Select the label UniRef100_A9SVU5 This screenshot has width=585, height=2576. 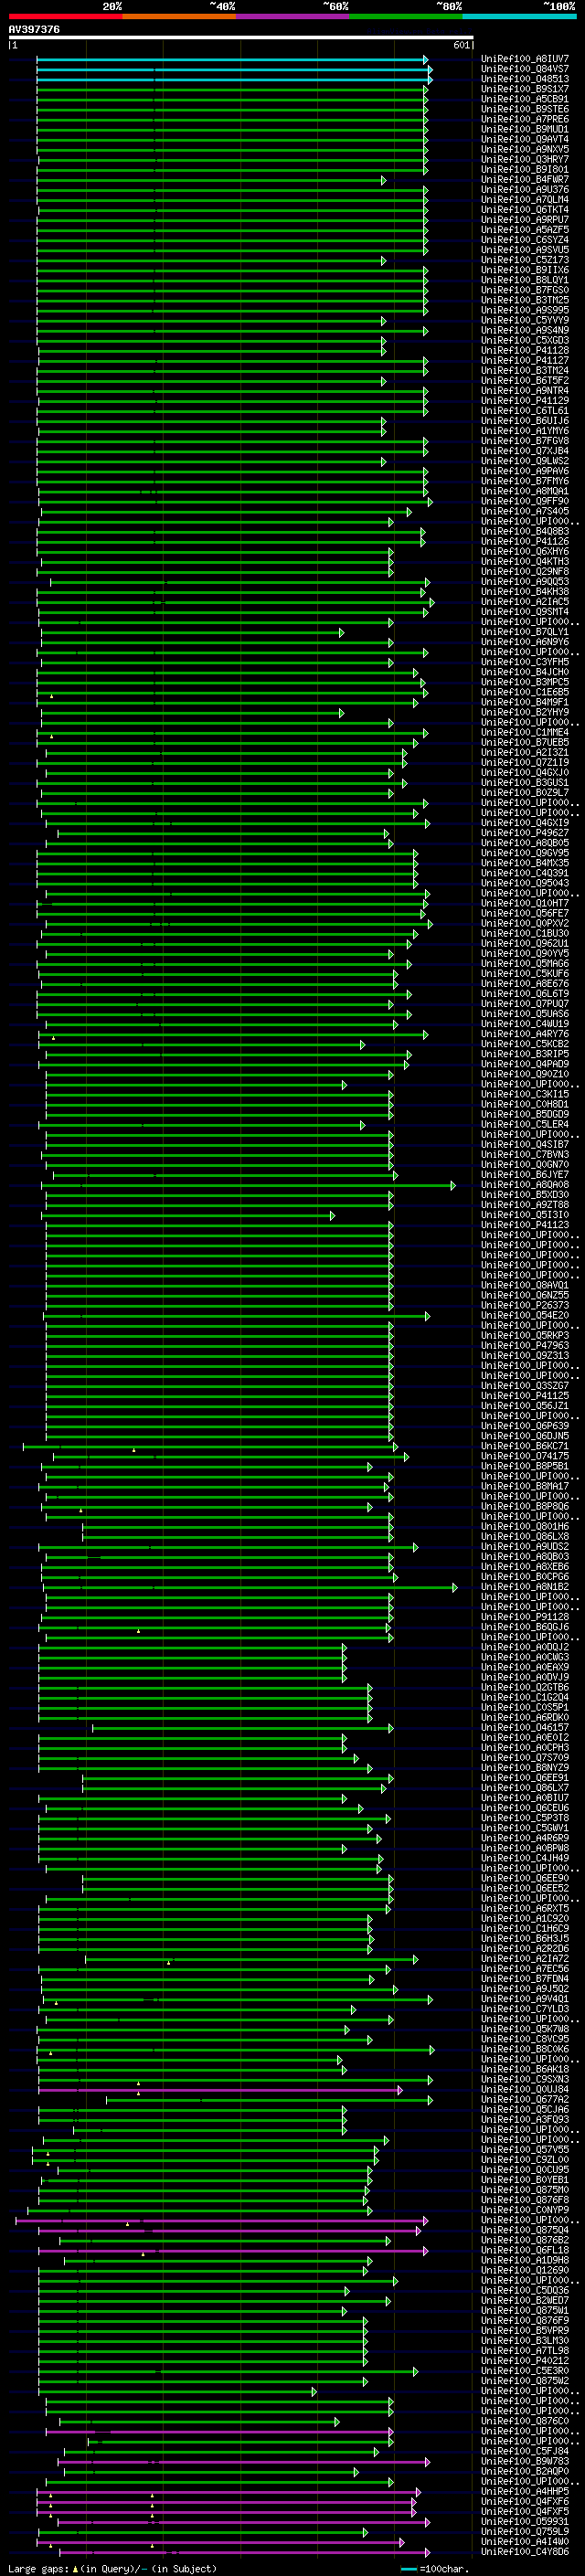point(525,250)
